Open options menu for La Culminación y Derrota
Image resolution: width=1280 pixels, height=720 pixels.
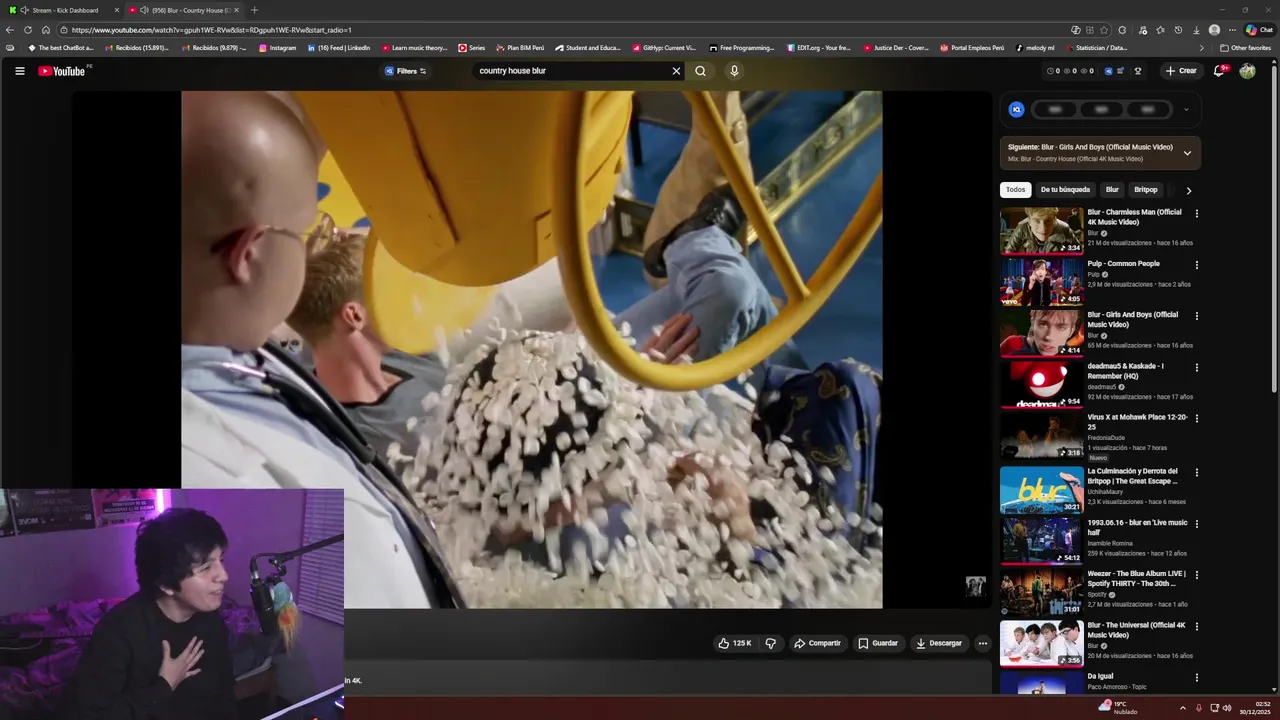(x=1196, y=472)
